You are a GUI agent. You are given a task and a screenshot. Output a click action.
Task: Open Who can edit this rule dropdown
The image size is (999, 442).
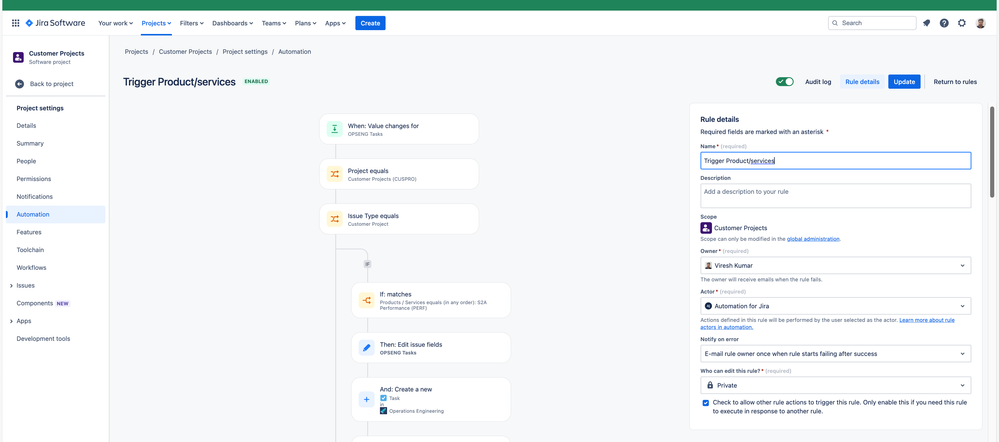[x=836, y=385]
